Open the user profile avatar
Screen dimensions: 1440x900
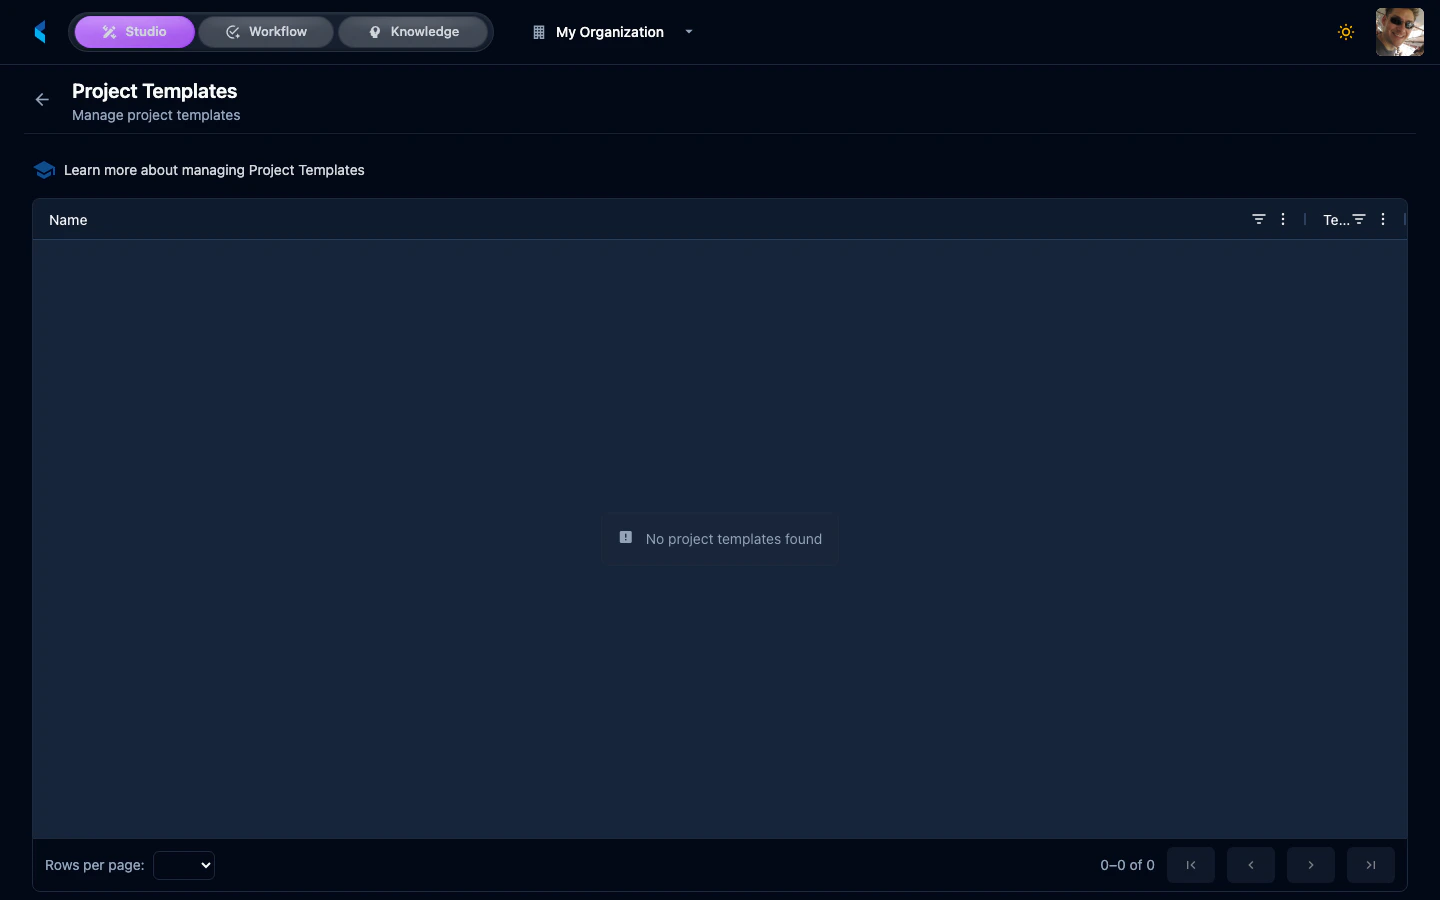coord(1399,31)
